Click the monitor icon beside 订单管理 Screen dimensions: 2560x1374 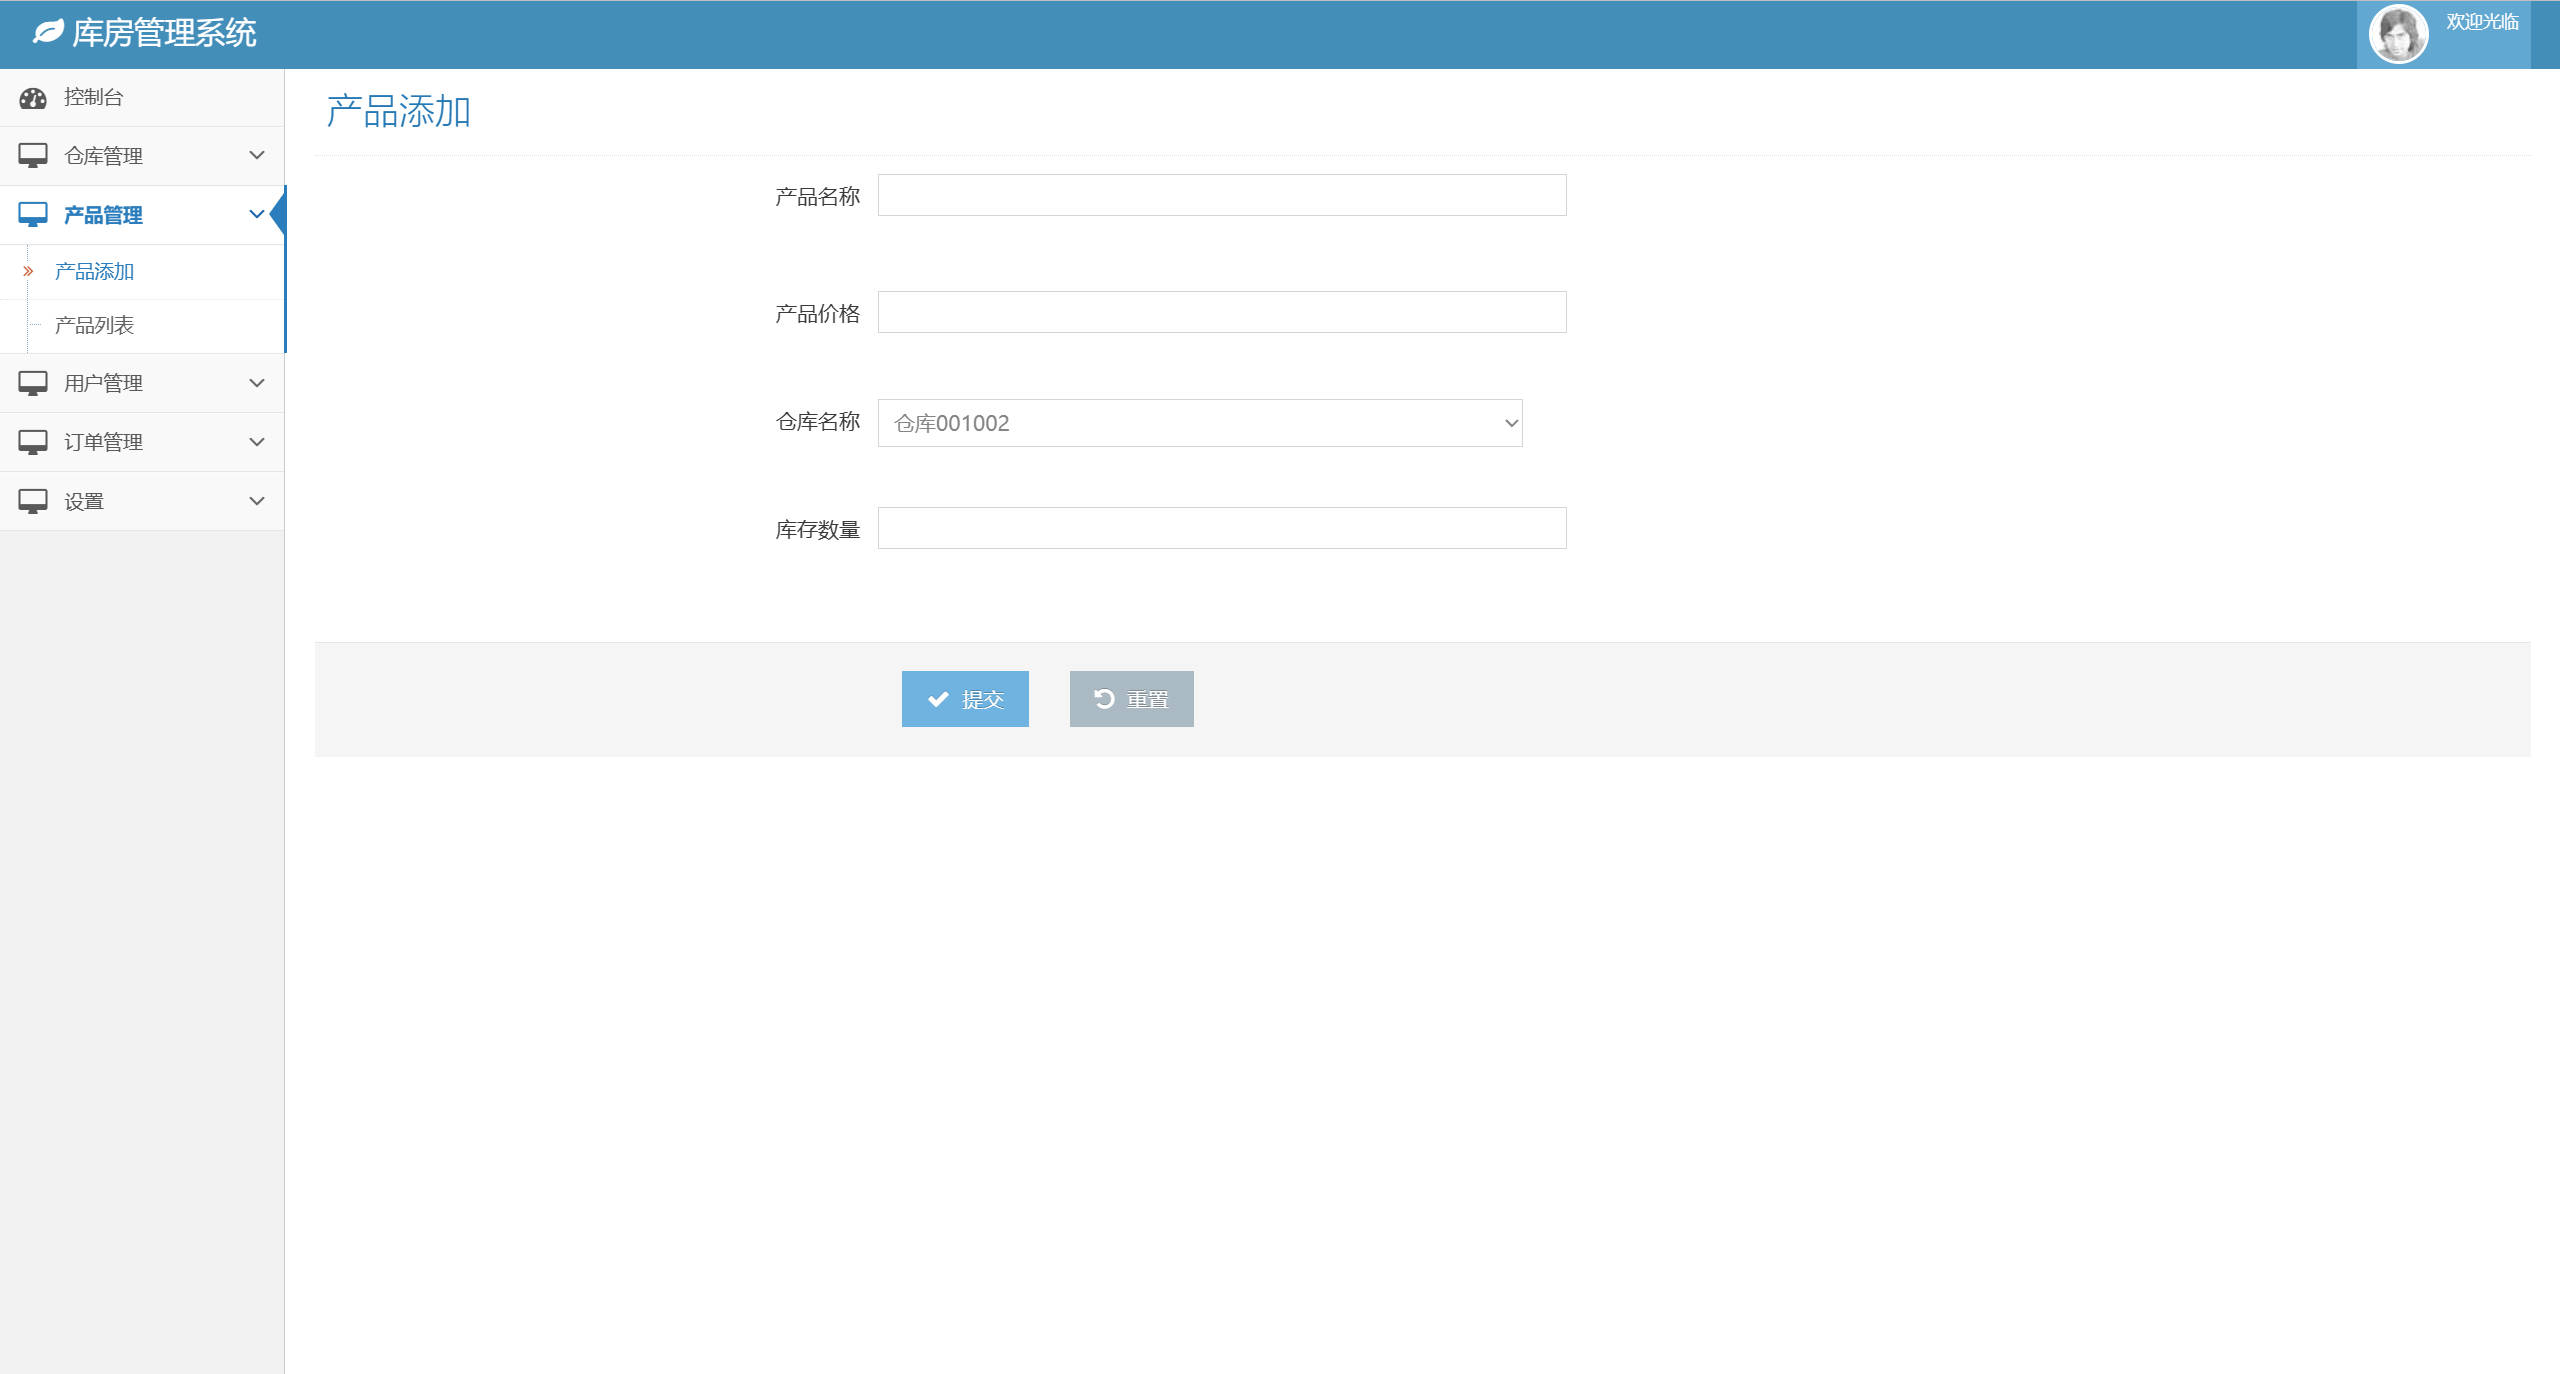coord(33,442)
